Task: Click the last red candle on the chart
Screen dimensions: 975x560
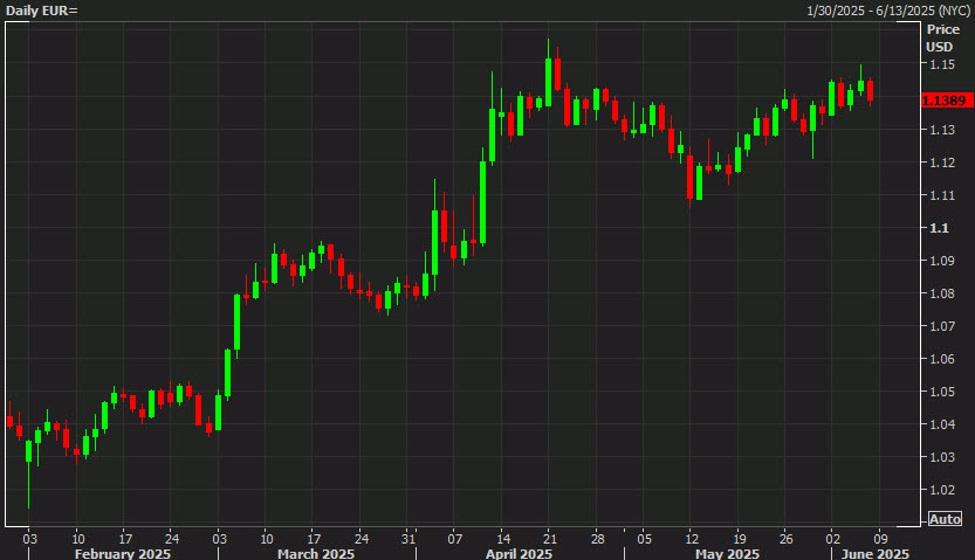Action: pos(870,90)
